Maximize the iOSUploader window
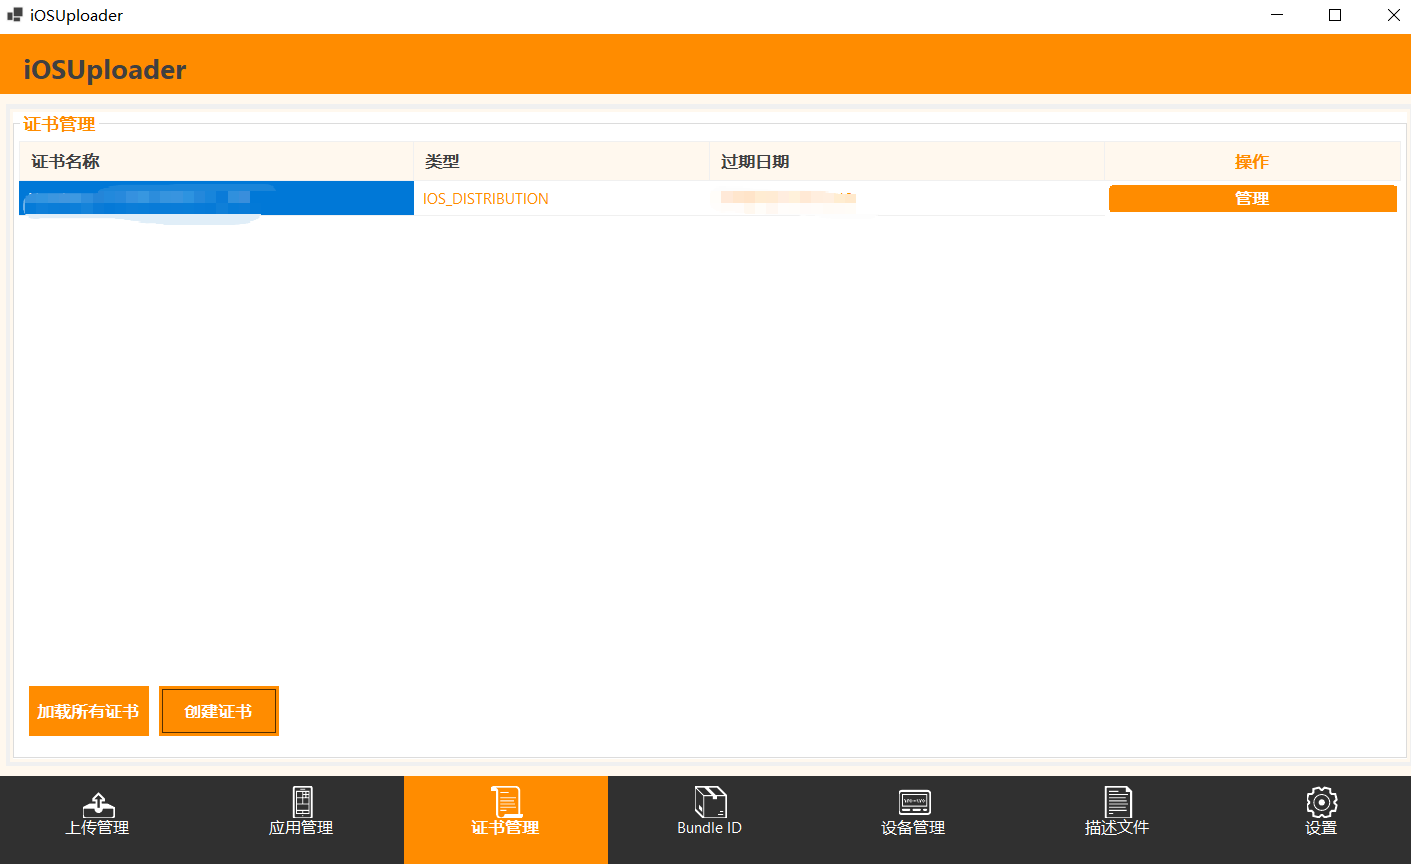This screenshot has height=864, width=1411. tap(1335, 15)
